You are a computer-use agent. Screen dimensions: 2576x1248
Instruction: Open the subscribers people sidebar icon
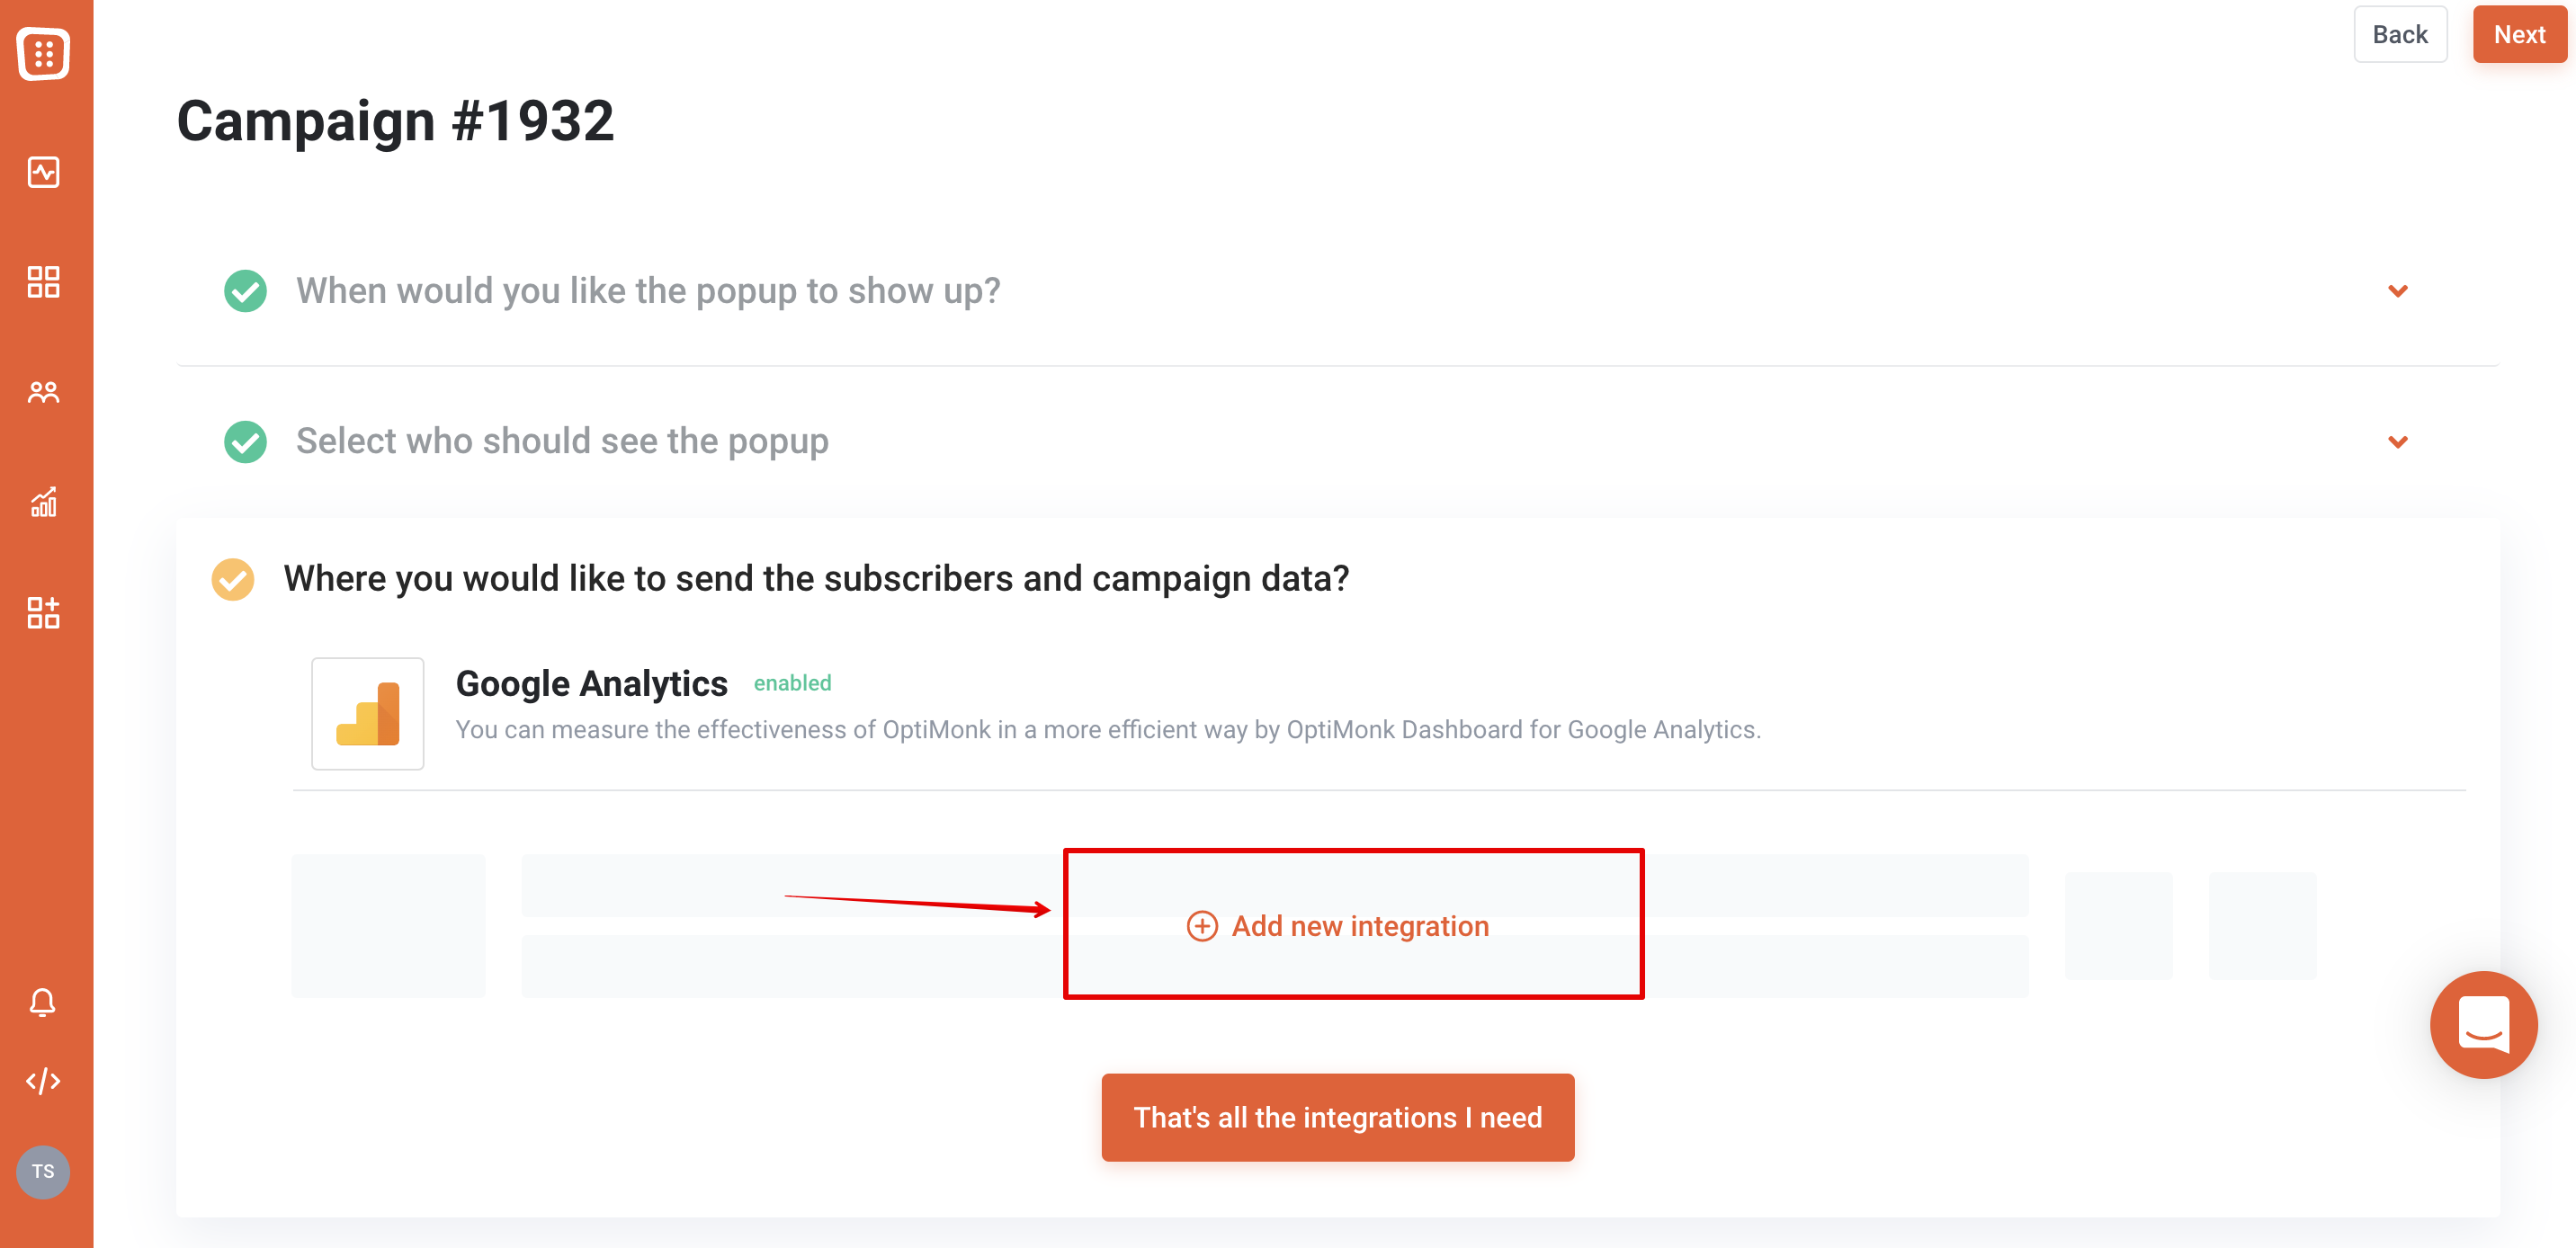click(x=43, y=392)
